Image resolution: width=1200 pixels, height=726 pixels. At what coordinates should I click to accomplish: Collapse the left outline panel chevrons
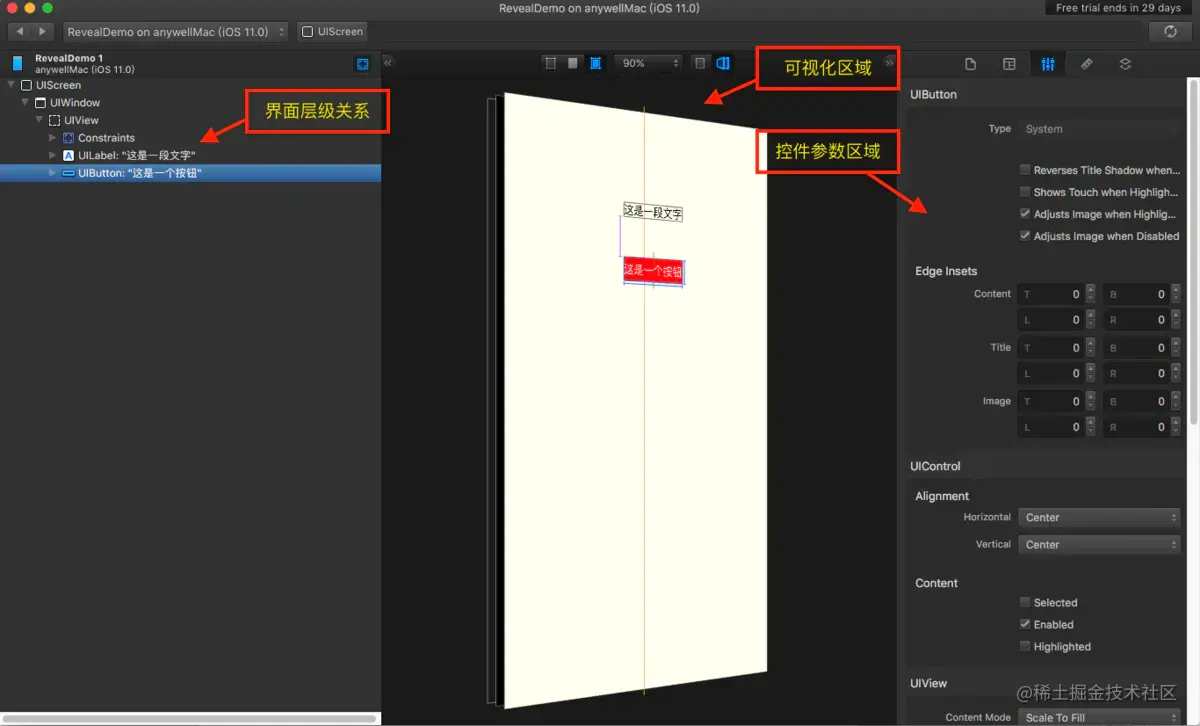pyautogui.click(x=389, y=62)
